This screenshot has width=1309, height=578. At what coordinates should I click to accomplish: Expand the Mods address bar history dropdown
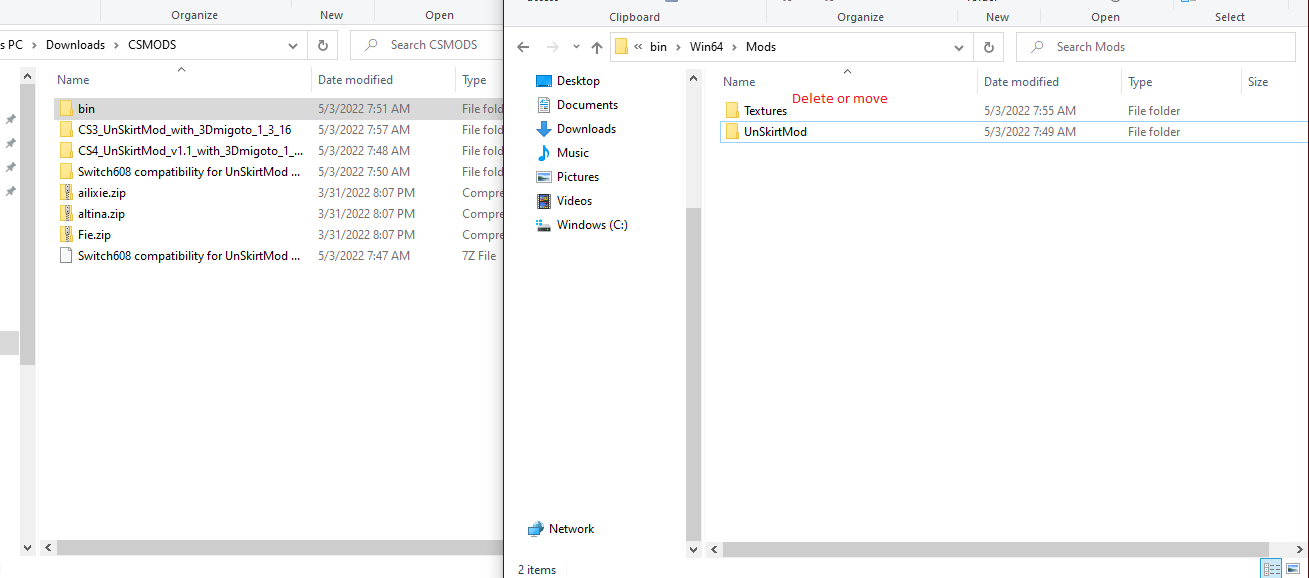(x=960, y=47)
